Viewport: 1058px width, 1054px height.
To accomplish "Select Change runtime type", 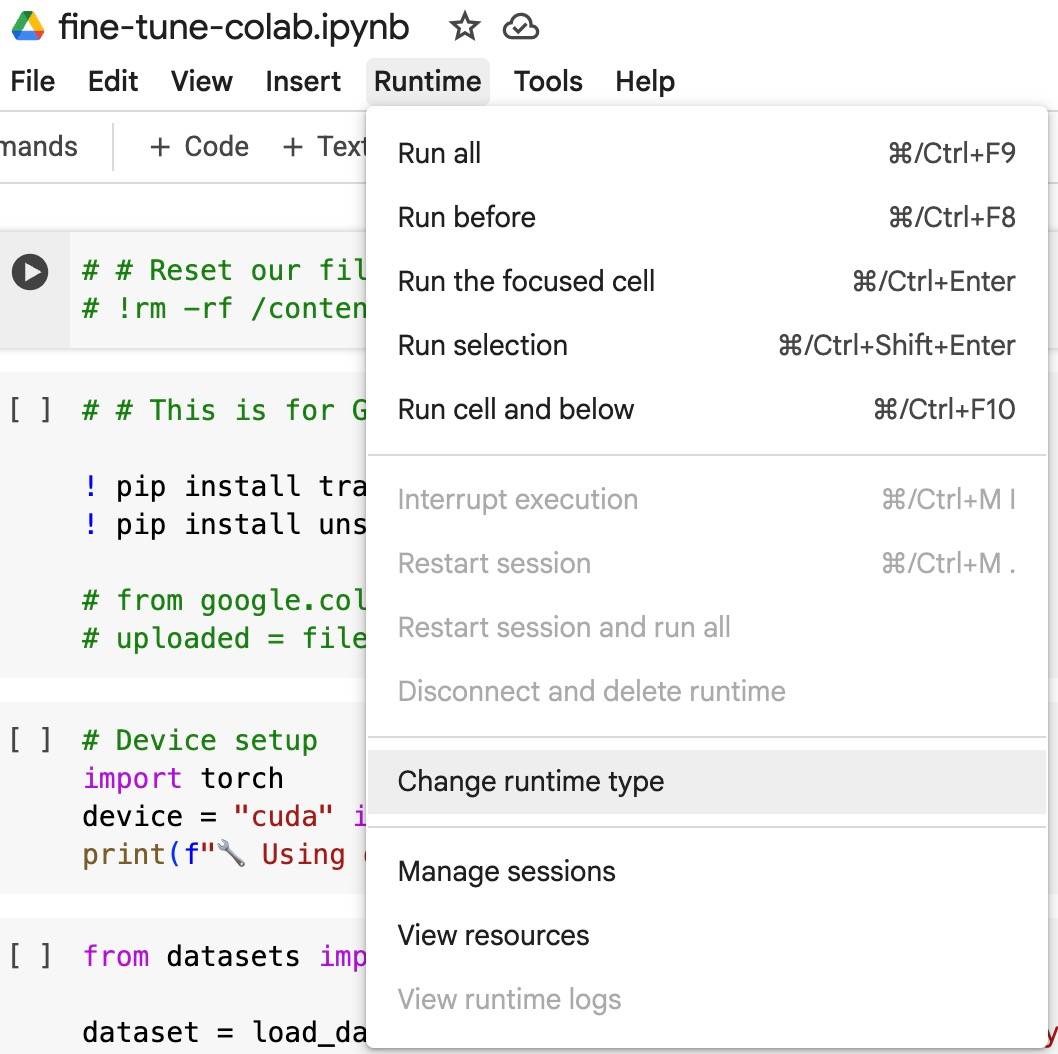I will [x=706, y=781].
